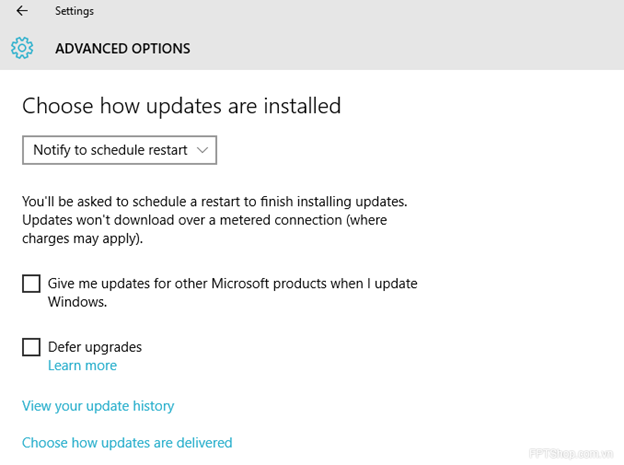This screenshot has width=624, height=465.
Task: Click the Settings window title text
Action: pyautogui.click(x=74, y=11)
